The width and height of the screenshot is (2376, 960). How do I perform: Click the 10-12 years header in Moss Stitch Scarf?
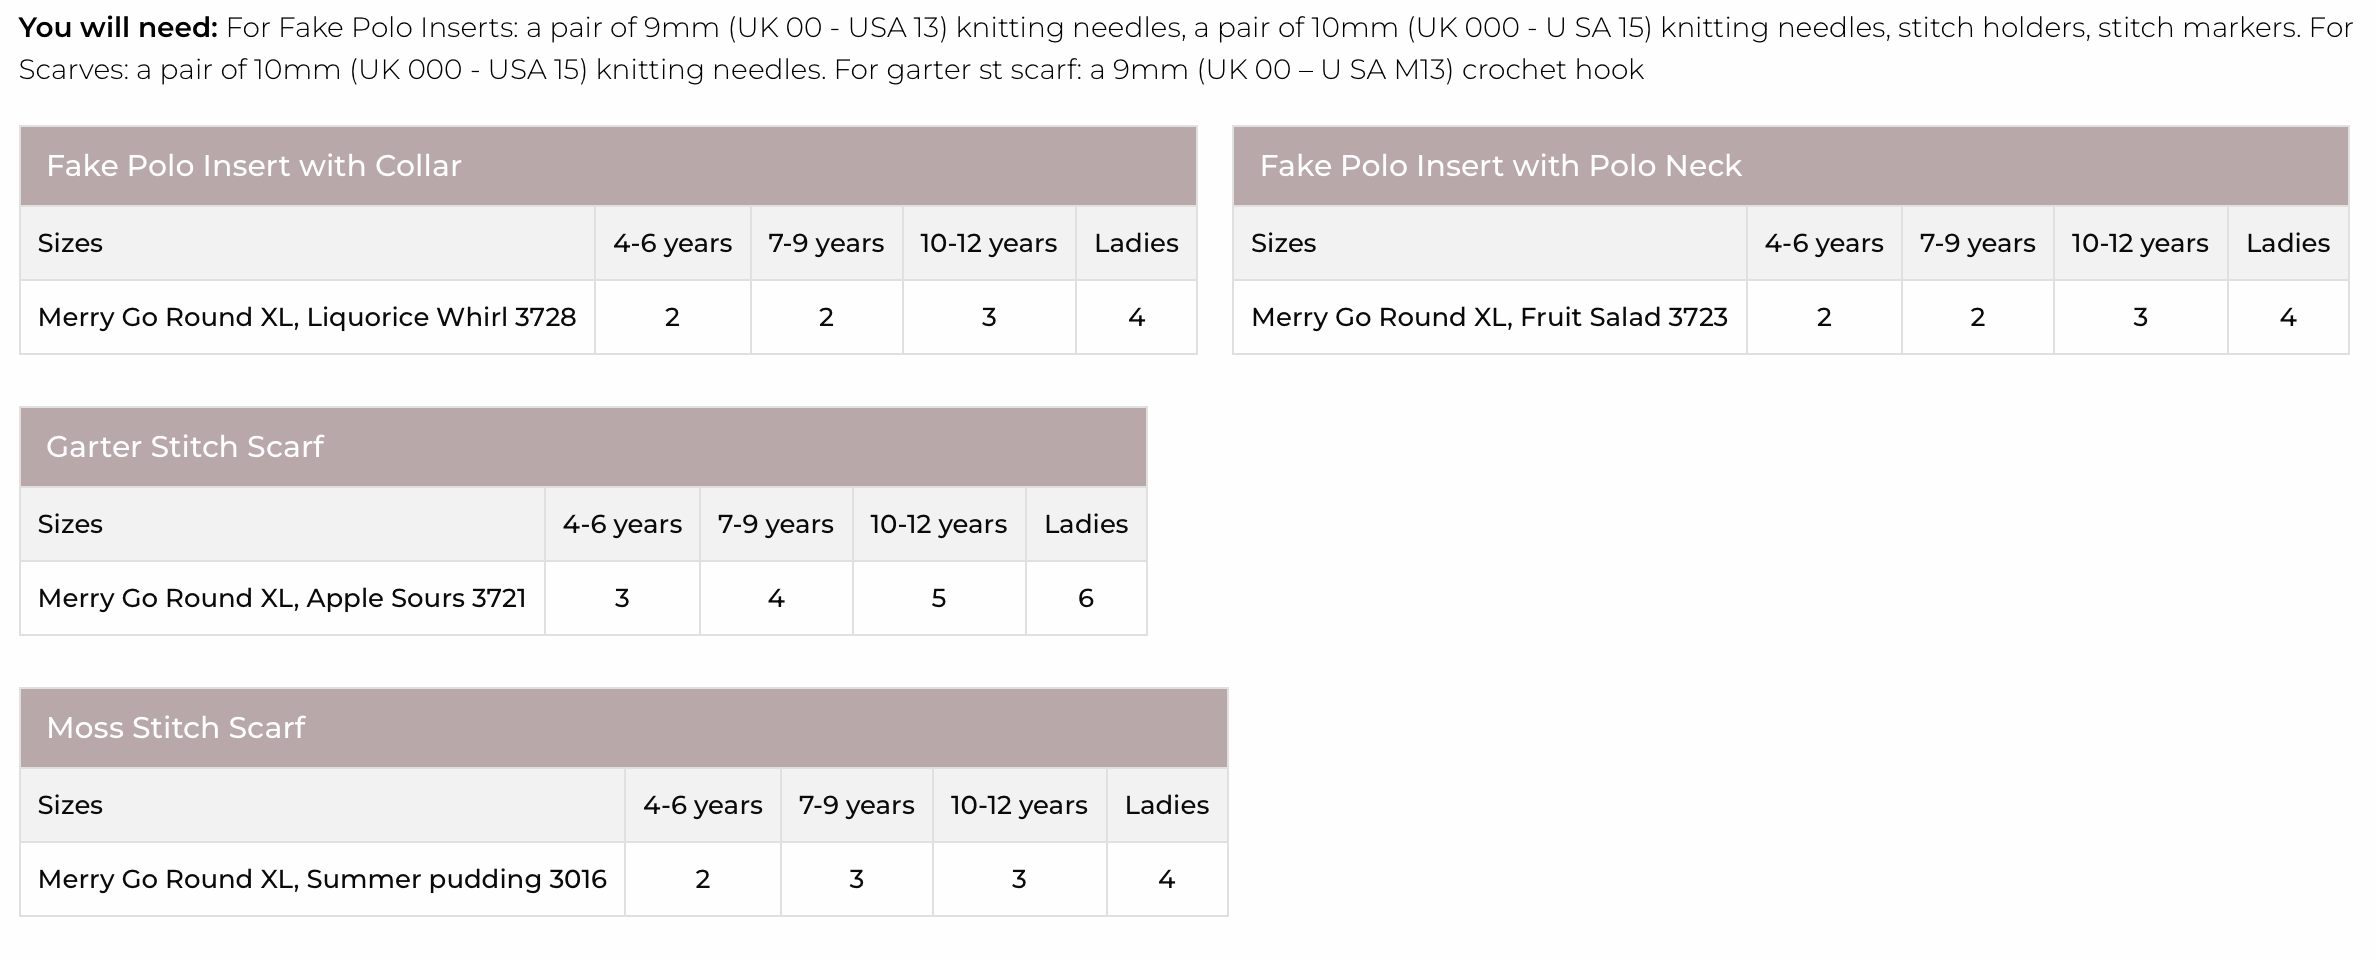(x=1018, y=806)
